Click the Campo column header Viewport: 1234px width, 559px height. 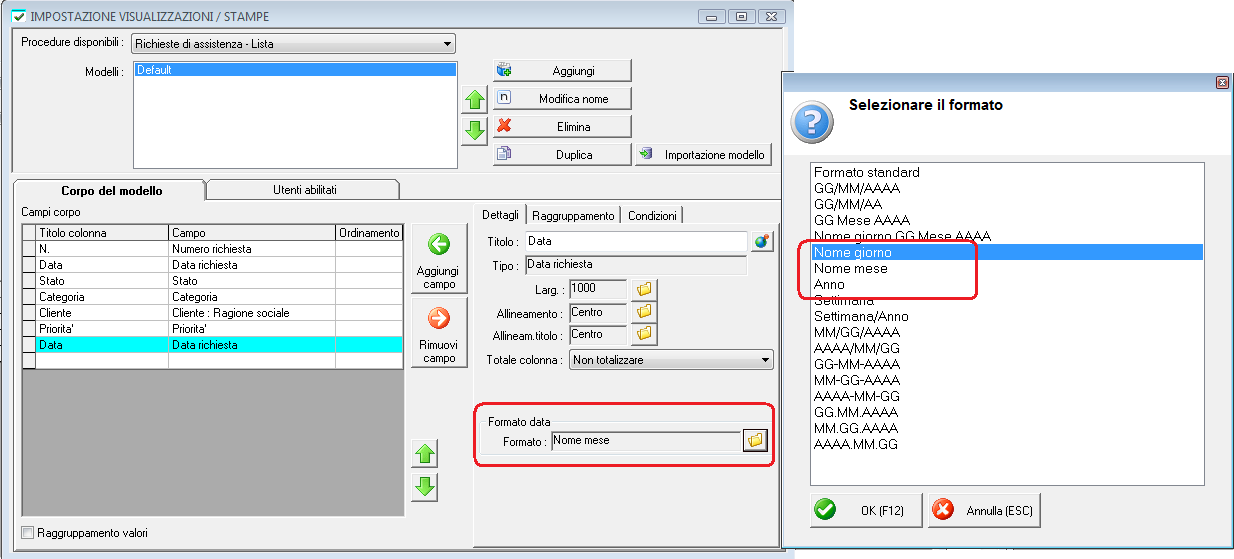point(251,233)
